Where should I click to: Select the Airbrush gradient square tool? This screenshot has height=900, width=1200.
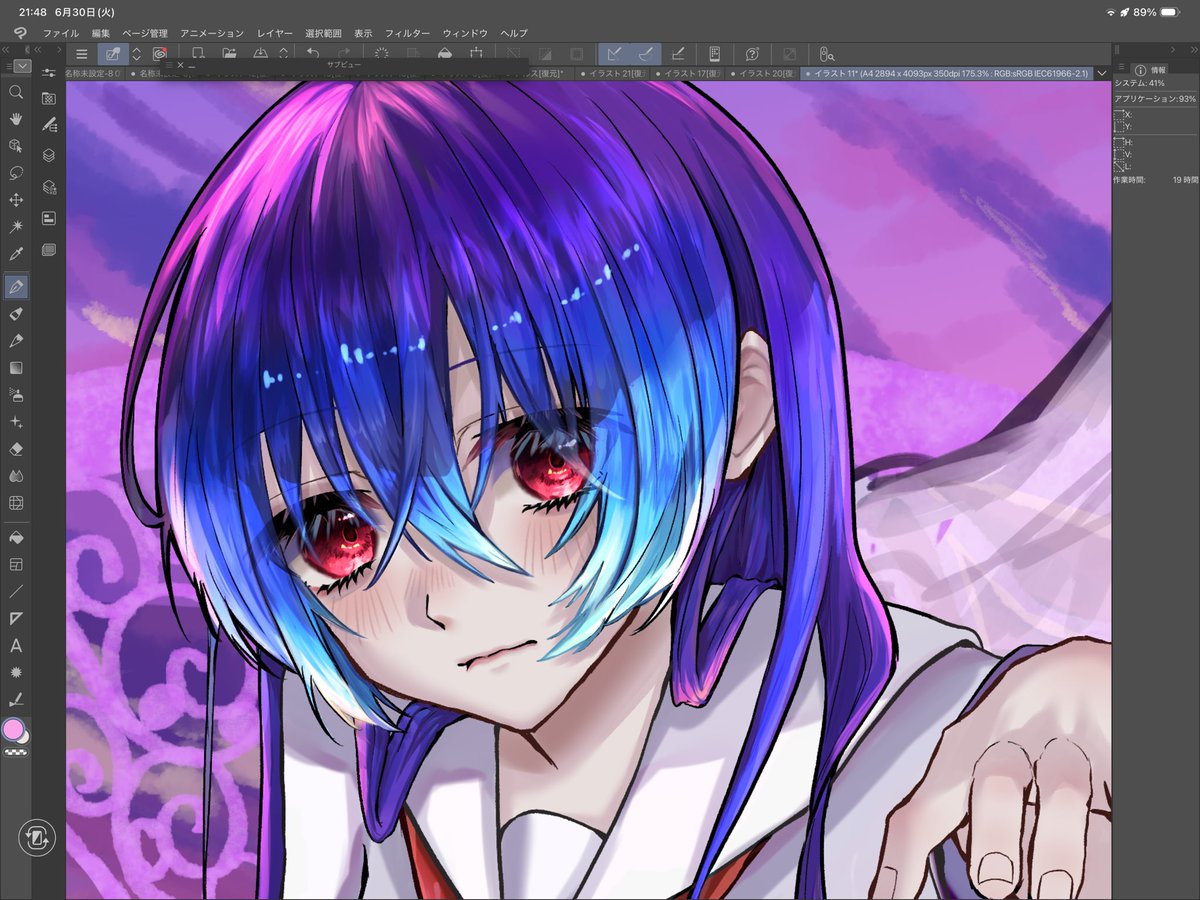coord(16,368)
